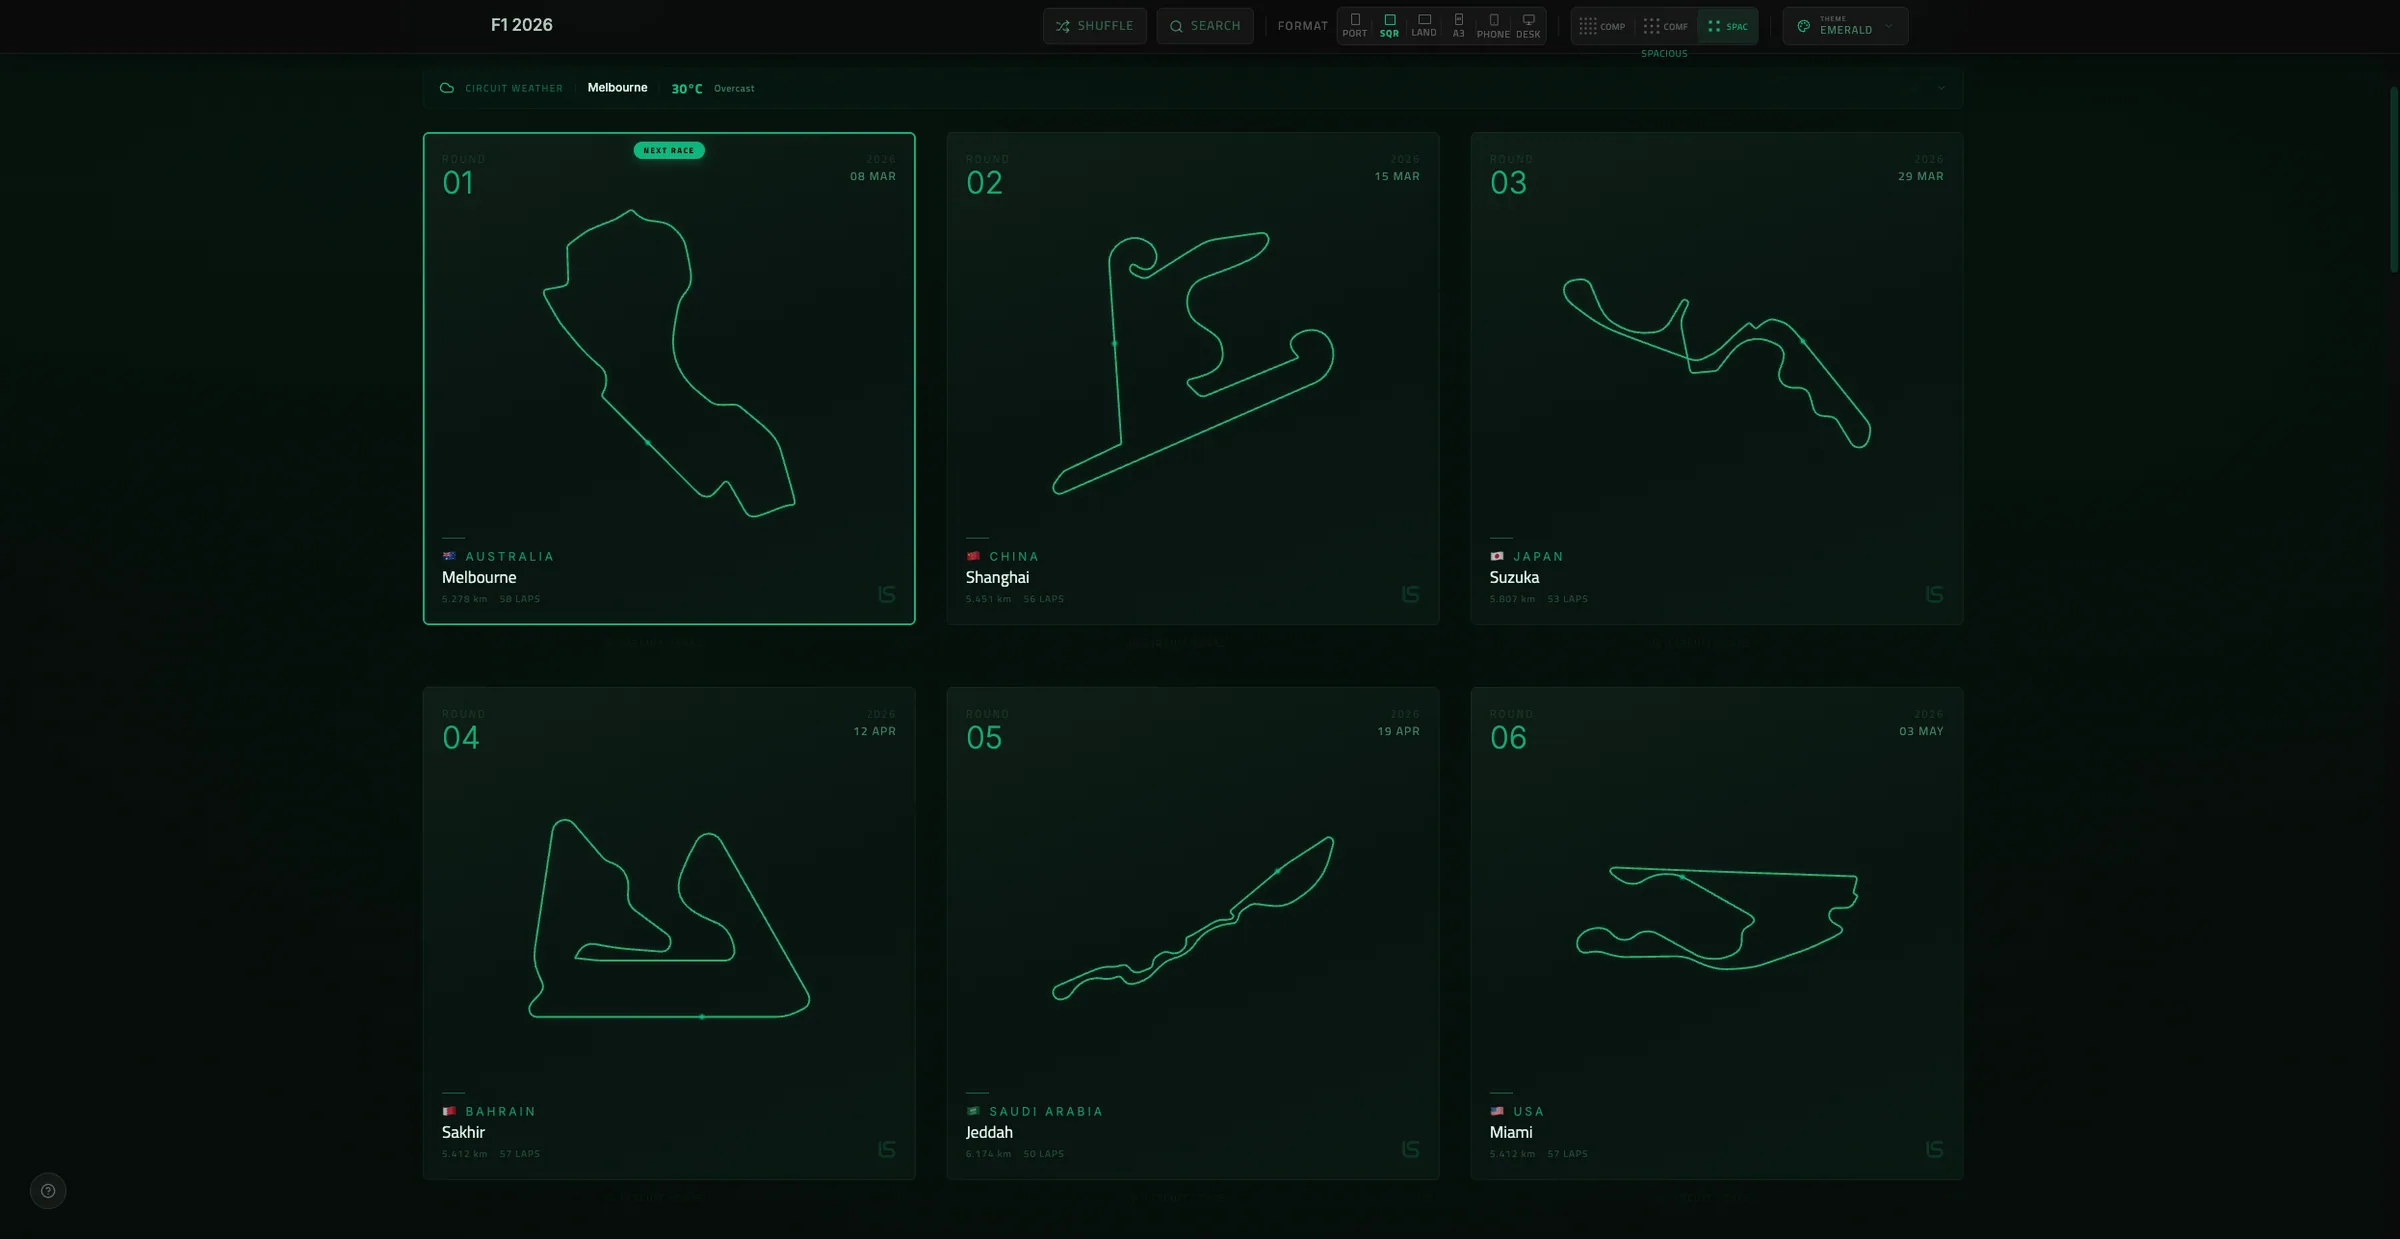Select the PORT portrait format

point(1355,26)
